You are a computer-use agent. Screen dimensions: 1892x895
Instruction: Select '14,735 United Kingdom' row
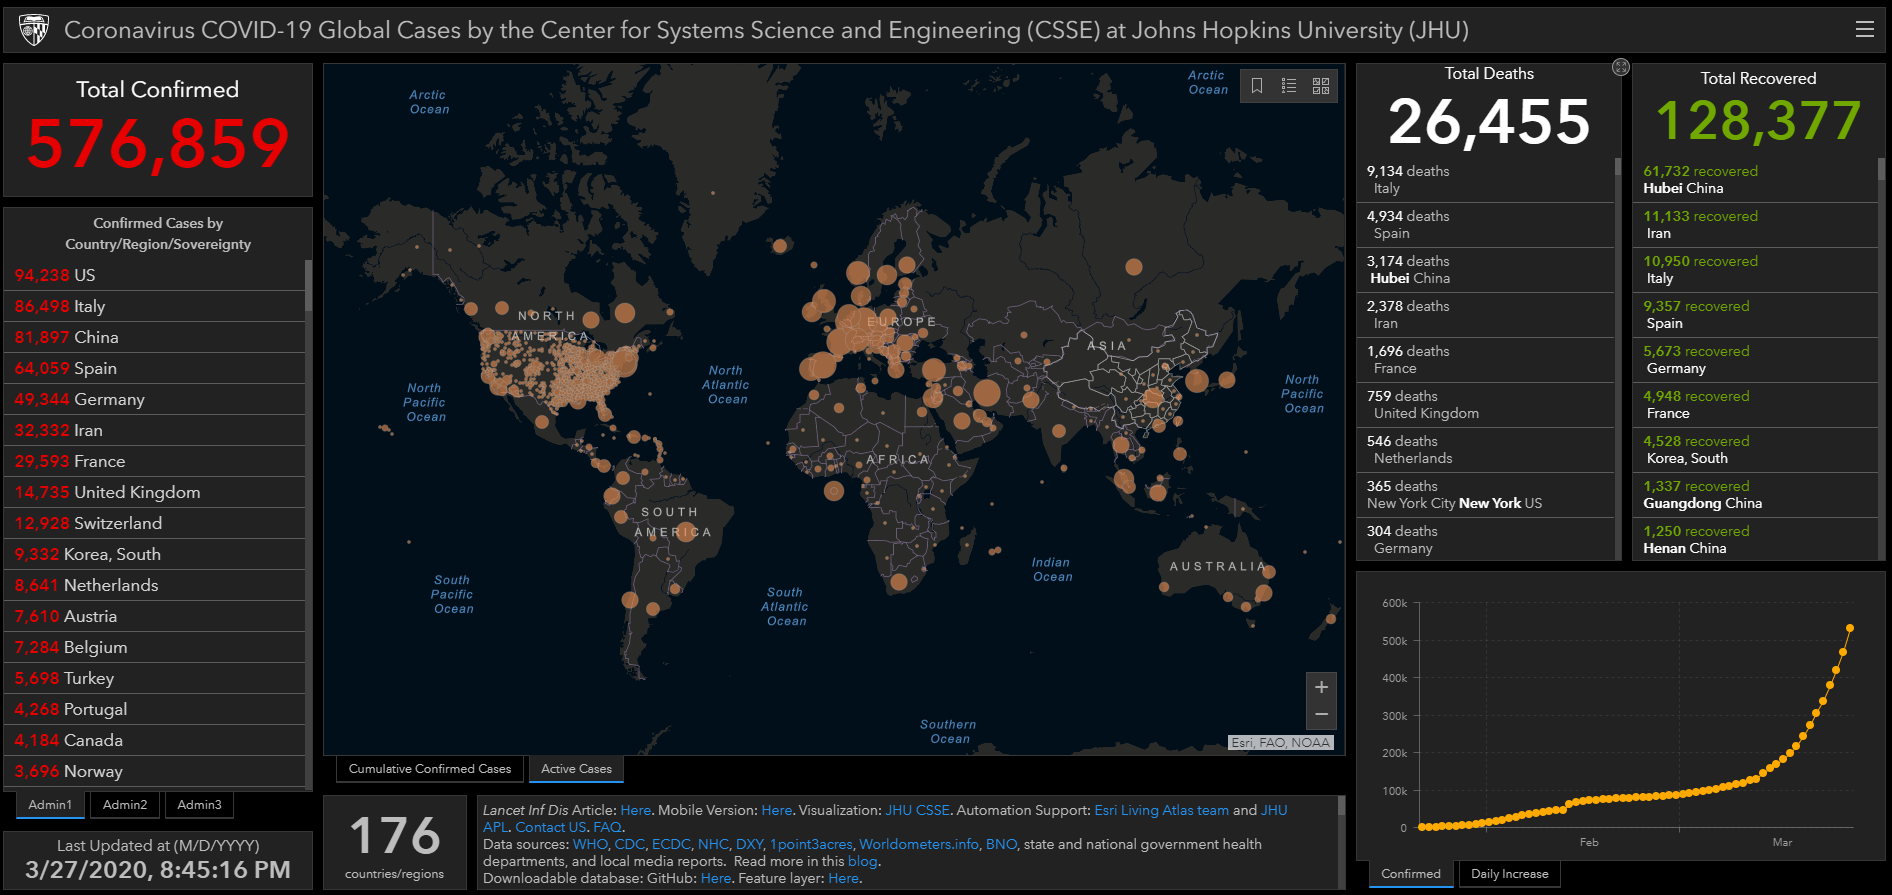pyautogui.click(x=155, y=492)
